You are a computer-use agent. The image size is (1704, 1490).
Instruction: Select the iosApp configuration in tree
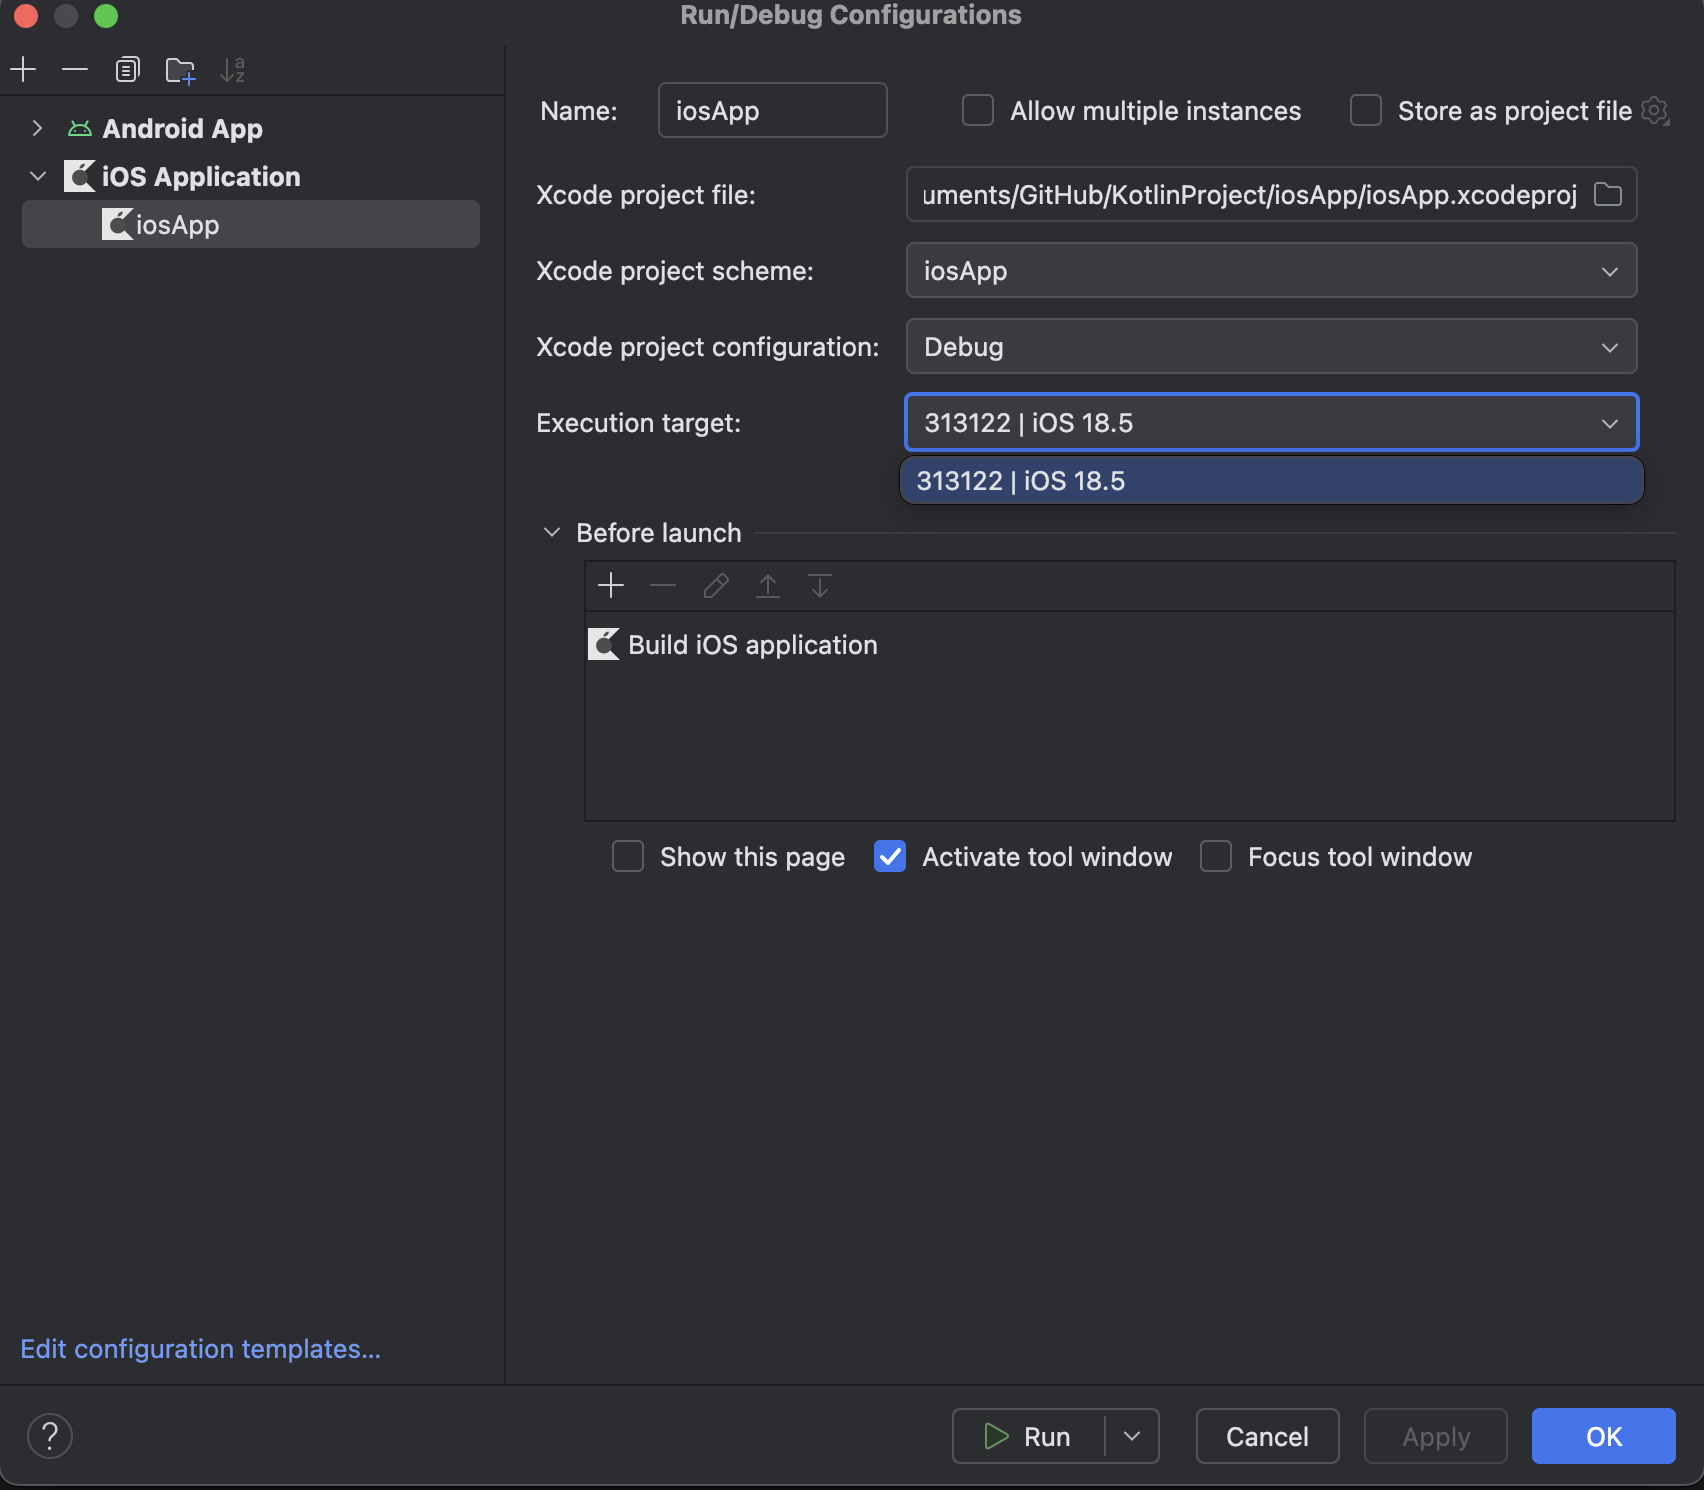click(x=251, y=224)
